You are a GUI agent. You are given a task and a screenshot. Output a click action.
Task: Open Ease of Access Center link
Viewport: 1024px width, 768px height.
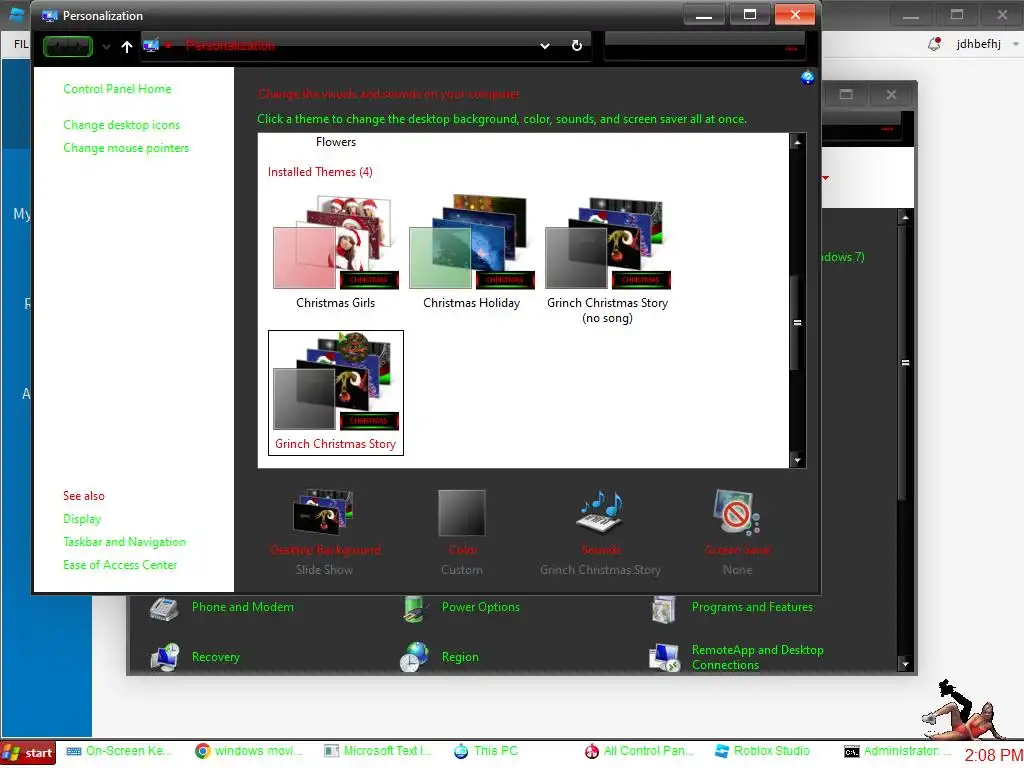coord(120,564)
